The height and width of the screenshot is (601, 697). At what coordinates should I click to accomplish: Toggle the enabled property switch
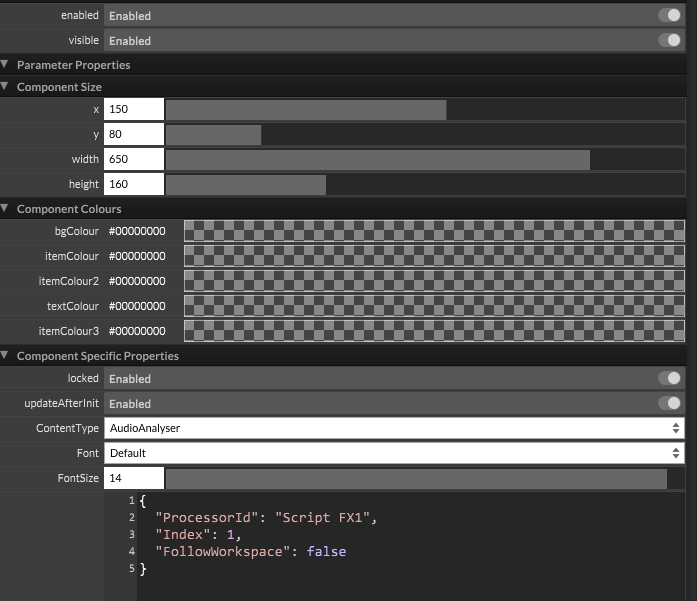tap(669, 16)
